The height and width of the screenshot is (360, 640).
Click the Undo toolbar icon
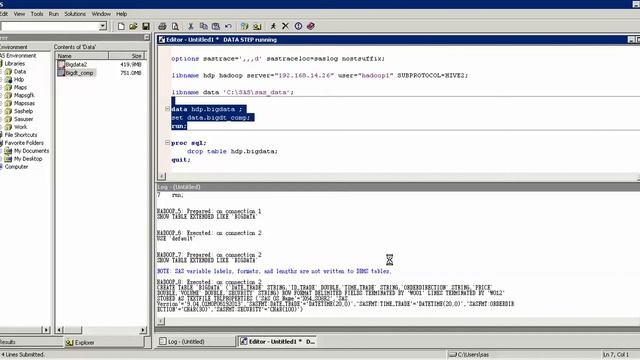(x=228, y=26)
